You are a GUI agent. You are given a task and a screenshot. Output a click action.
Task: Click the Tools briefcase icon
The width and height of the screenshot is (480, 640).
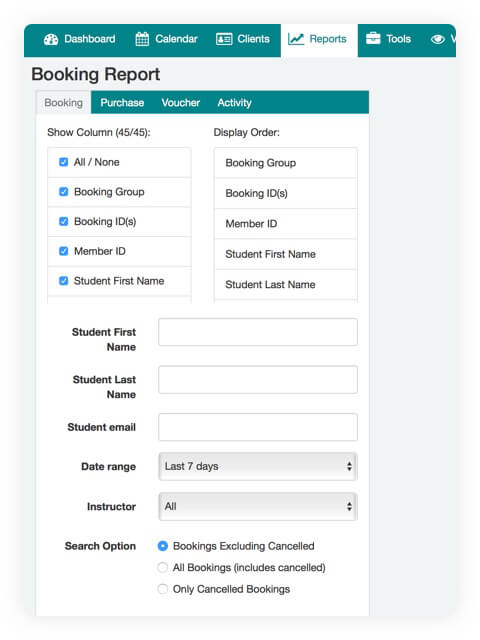pyautogui.click(x=373, y=39)
